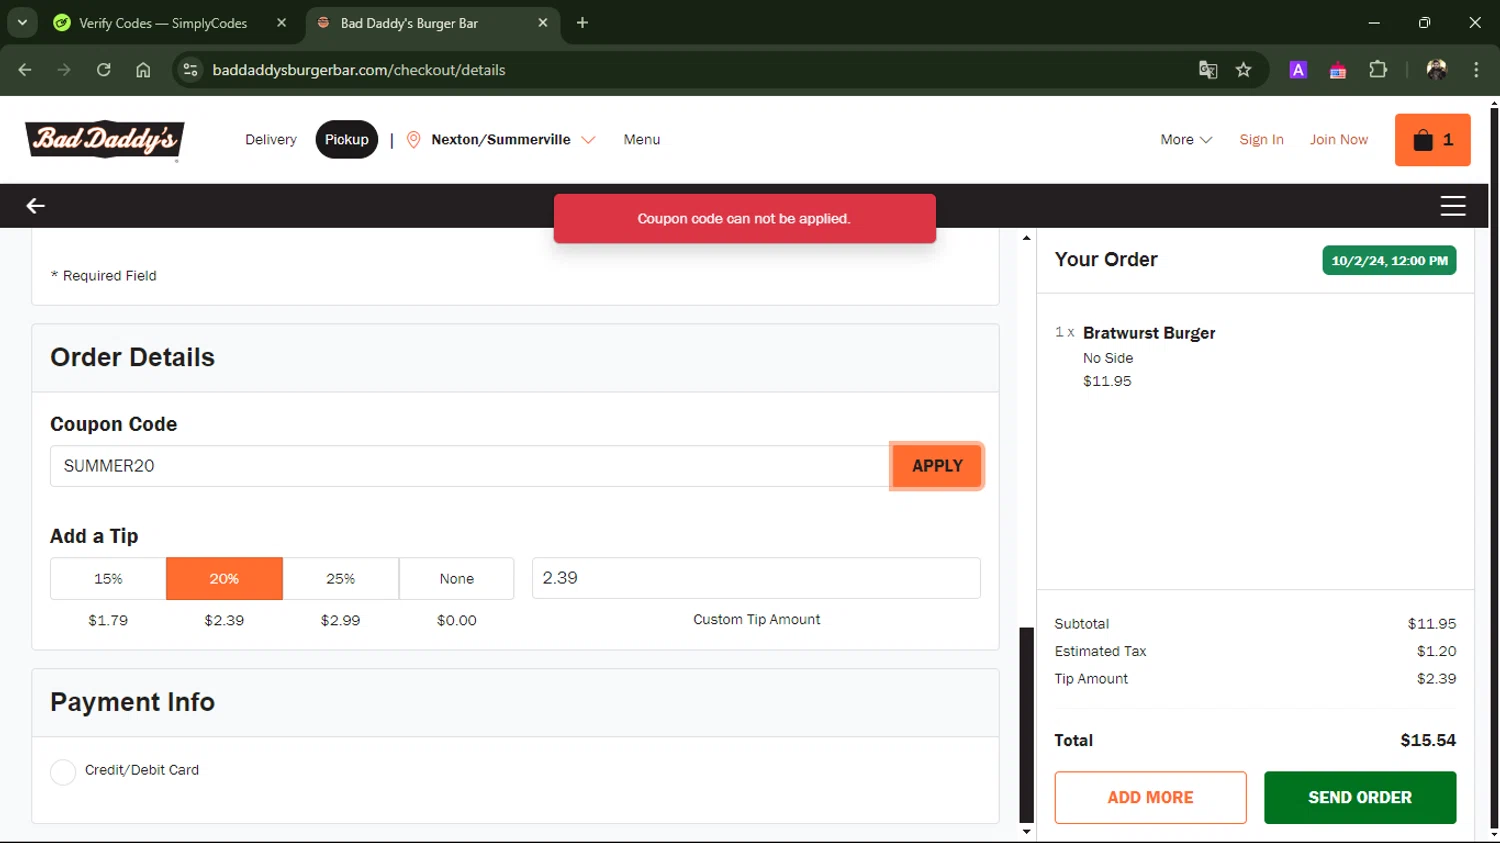Open a new browser tab
The height and width of the screenshot is (843, 1500).
tap(582, 22)
